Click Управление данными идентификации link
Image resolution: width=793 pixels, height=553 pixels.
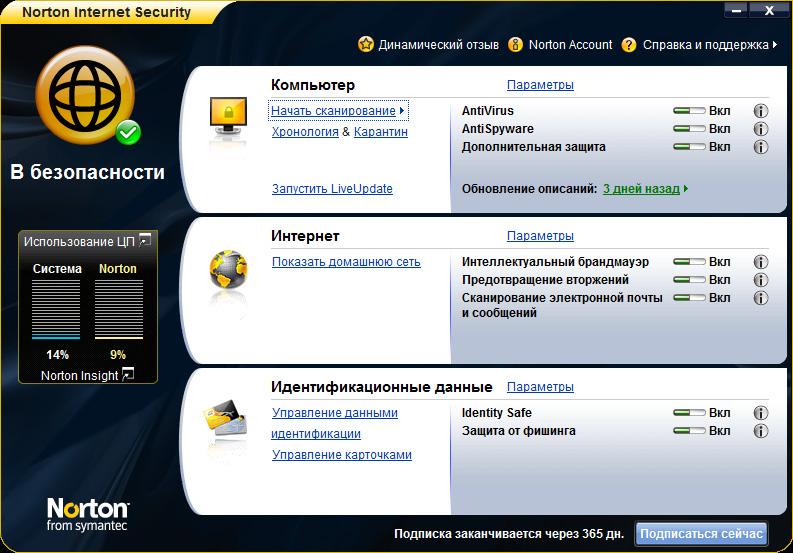[x=335, y=423]
